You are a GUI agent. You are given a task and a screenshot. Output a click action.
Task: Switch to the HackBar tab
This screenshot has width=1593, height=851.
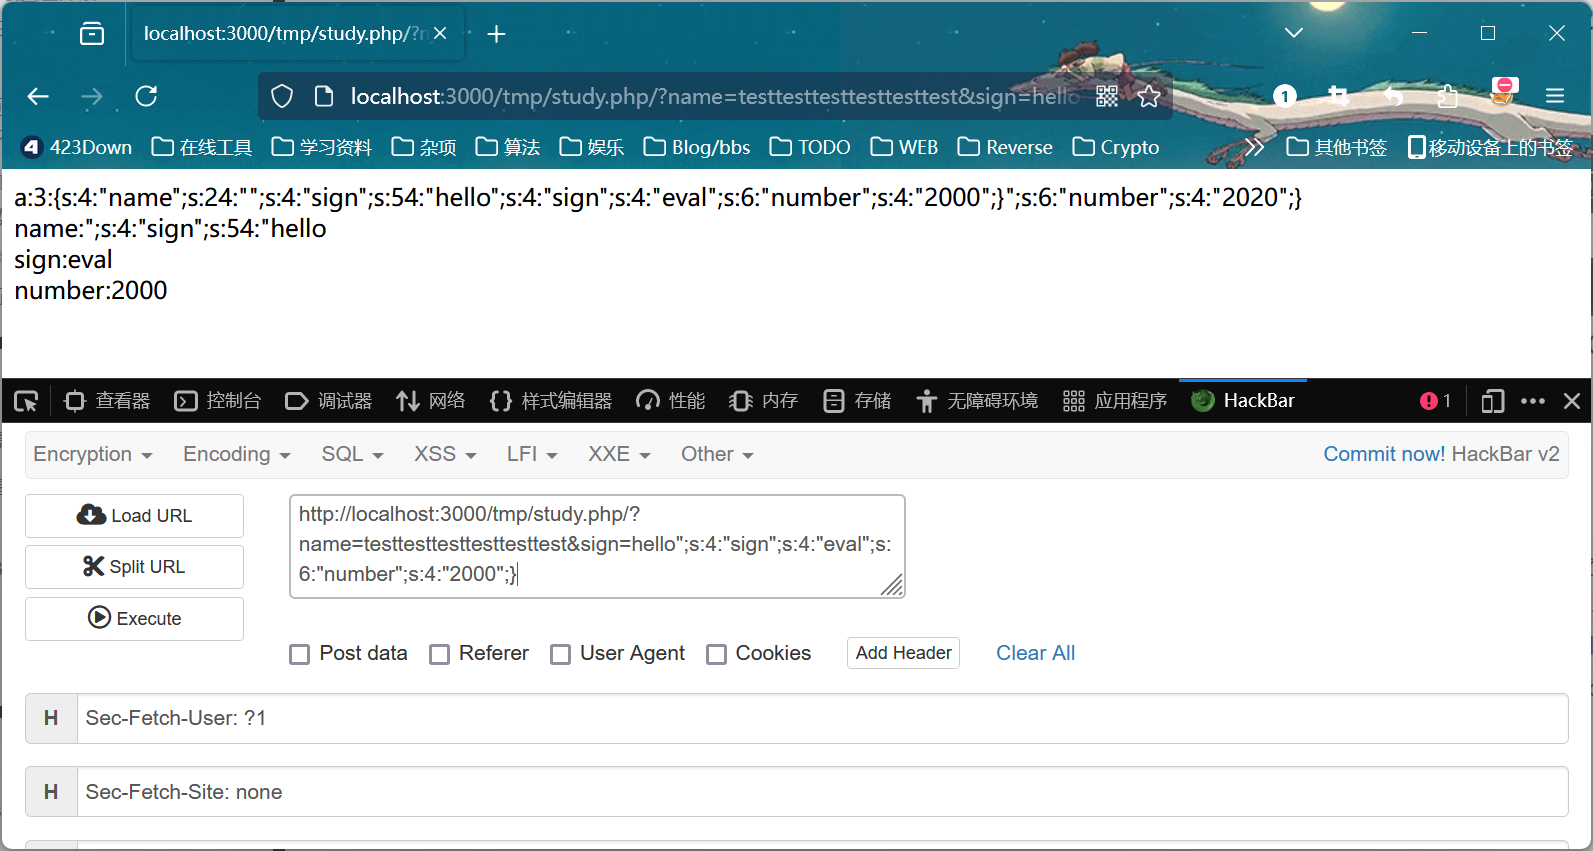[1243, 401]
